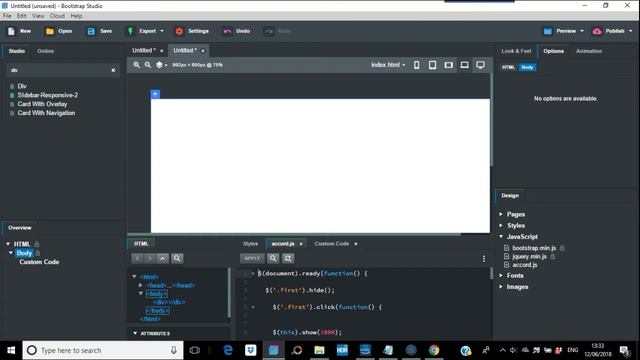This screenshot has width=640, height=360.
Task: Switch to the first Untitled design tab
Action: [x=144, y=50]
